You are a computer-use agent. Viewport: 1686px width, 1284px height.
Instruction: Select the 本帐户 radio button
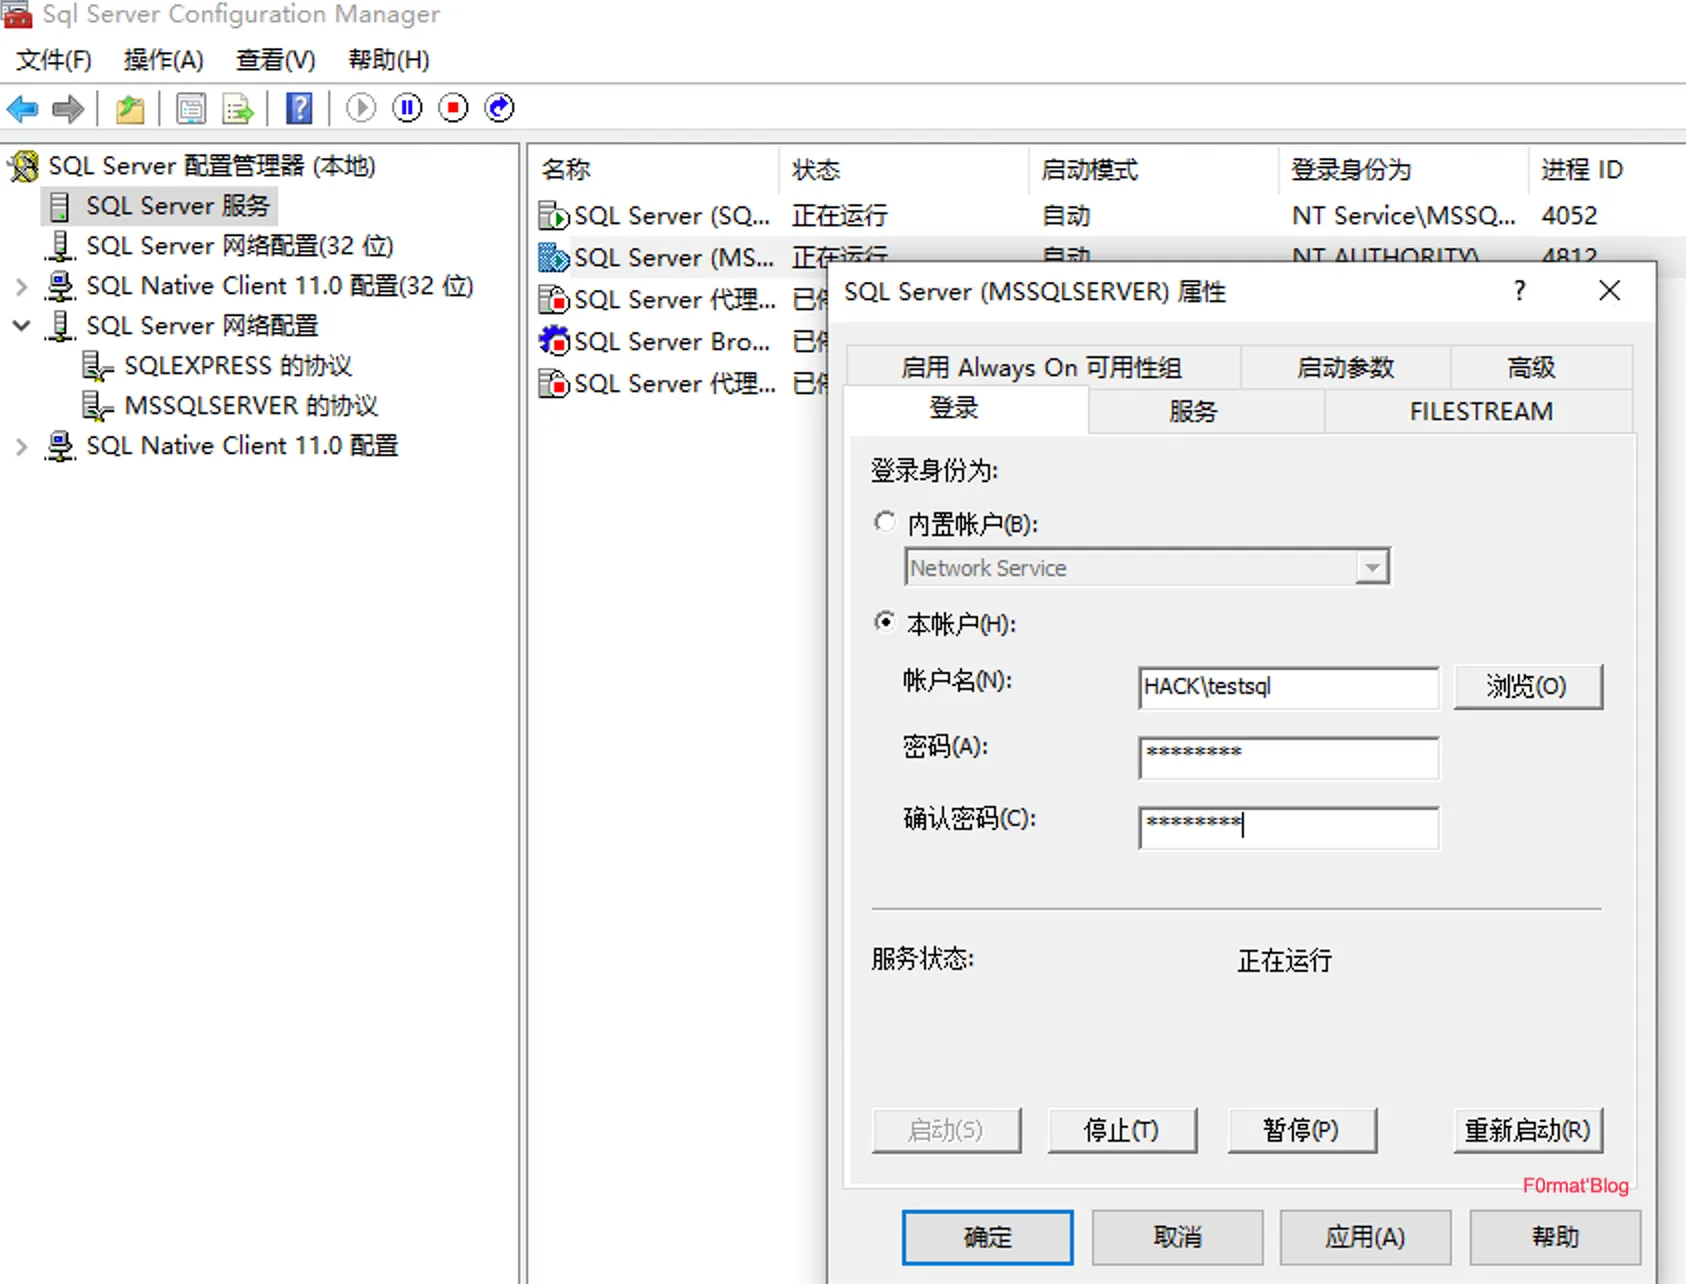click(x=885, y=622)
